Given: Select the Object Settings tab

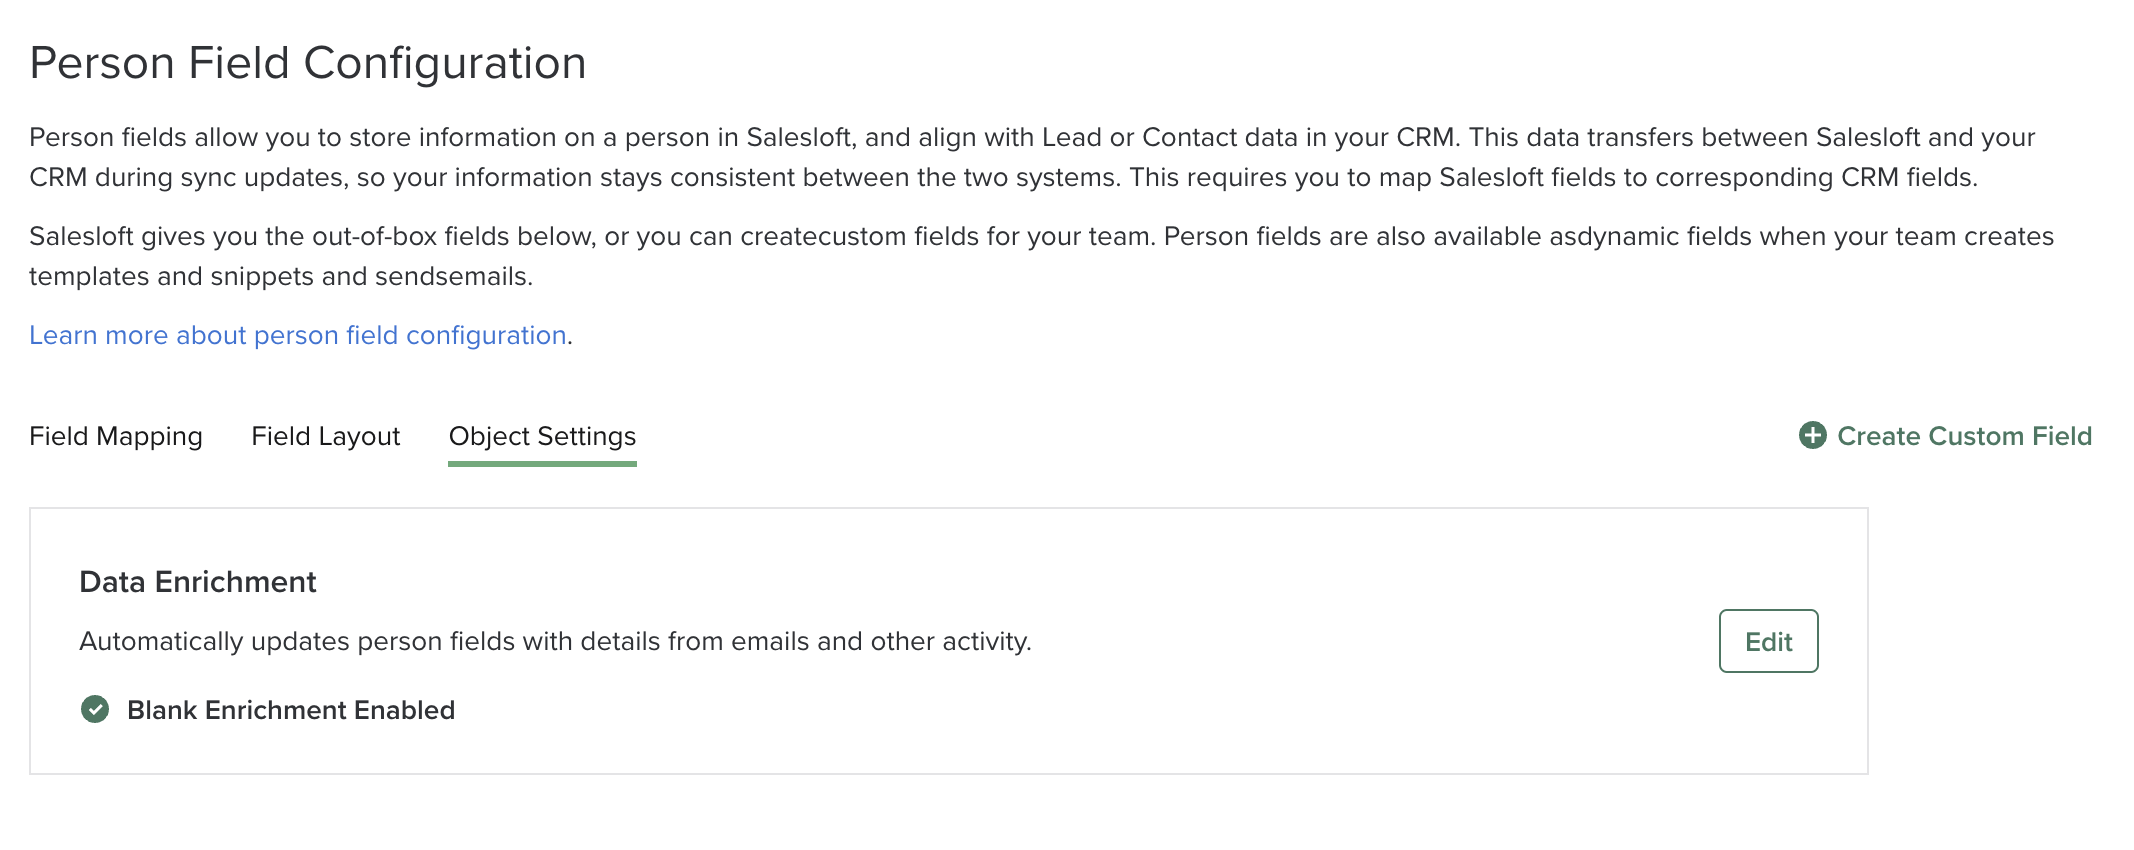Looking at the screenshot, I should 542,436.
